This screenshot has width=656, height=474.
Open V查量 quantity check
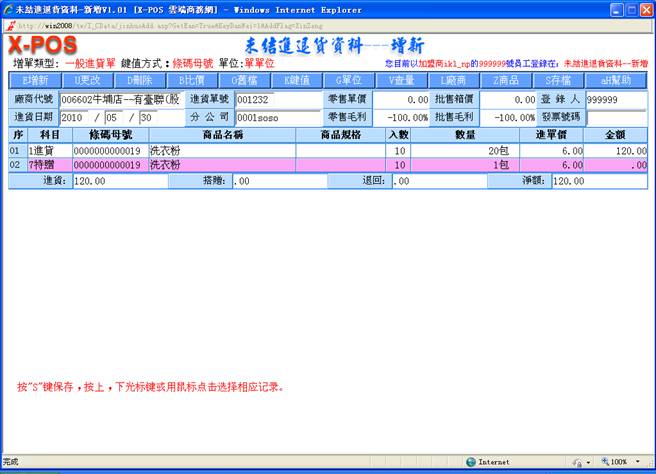(401, 80)
